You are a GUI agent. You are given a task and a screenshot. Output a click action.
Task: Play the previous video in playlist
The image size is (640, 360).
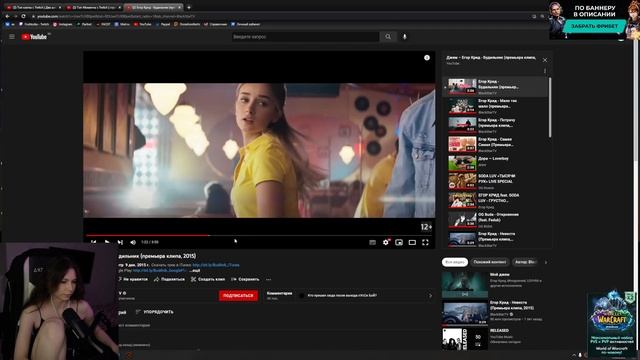tap(93, 242)
